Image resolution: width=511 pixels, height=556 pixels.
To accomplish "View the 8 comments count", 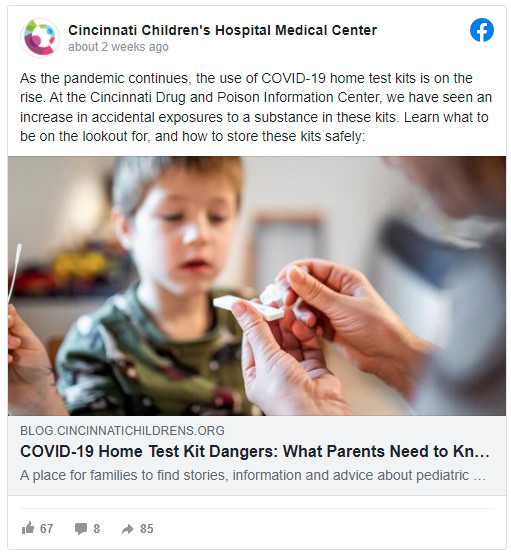I will point(96,529).
